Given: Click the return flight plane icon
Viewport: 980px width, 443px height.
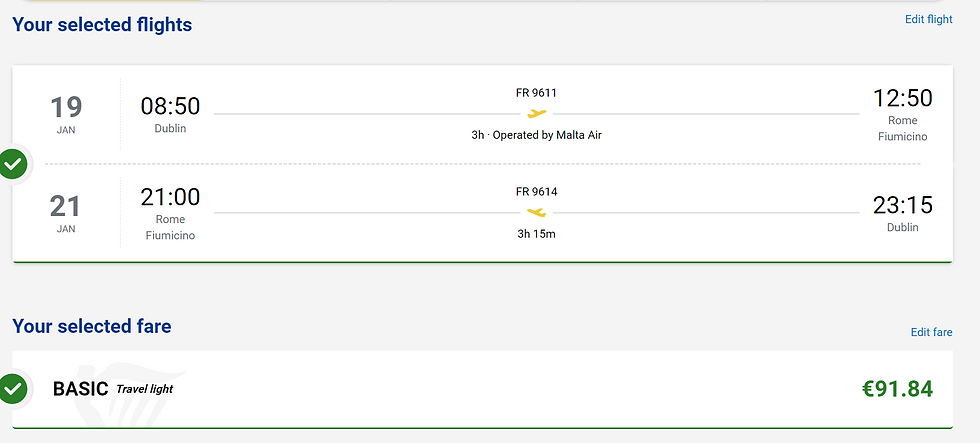Looking at the screenshot, I should tap(536, 212).
